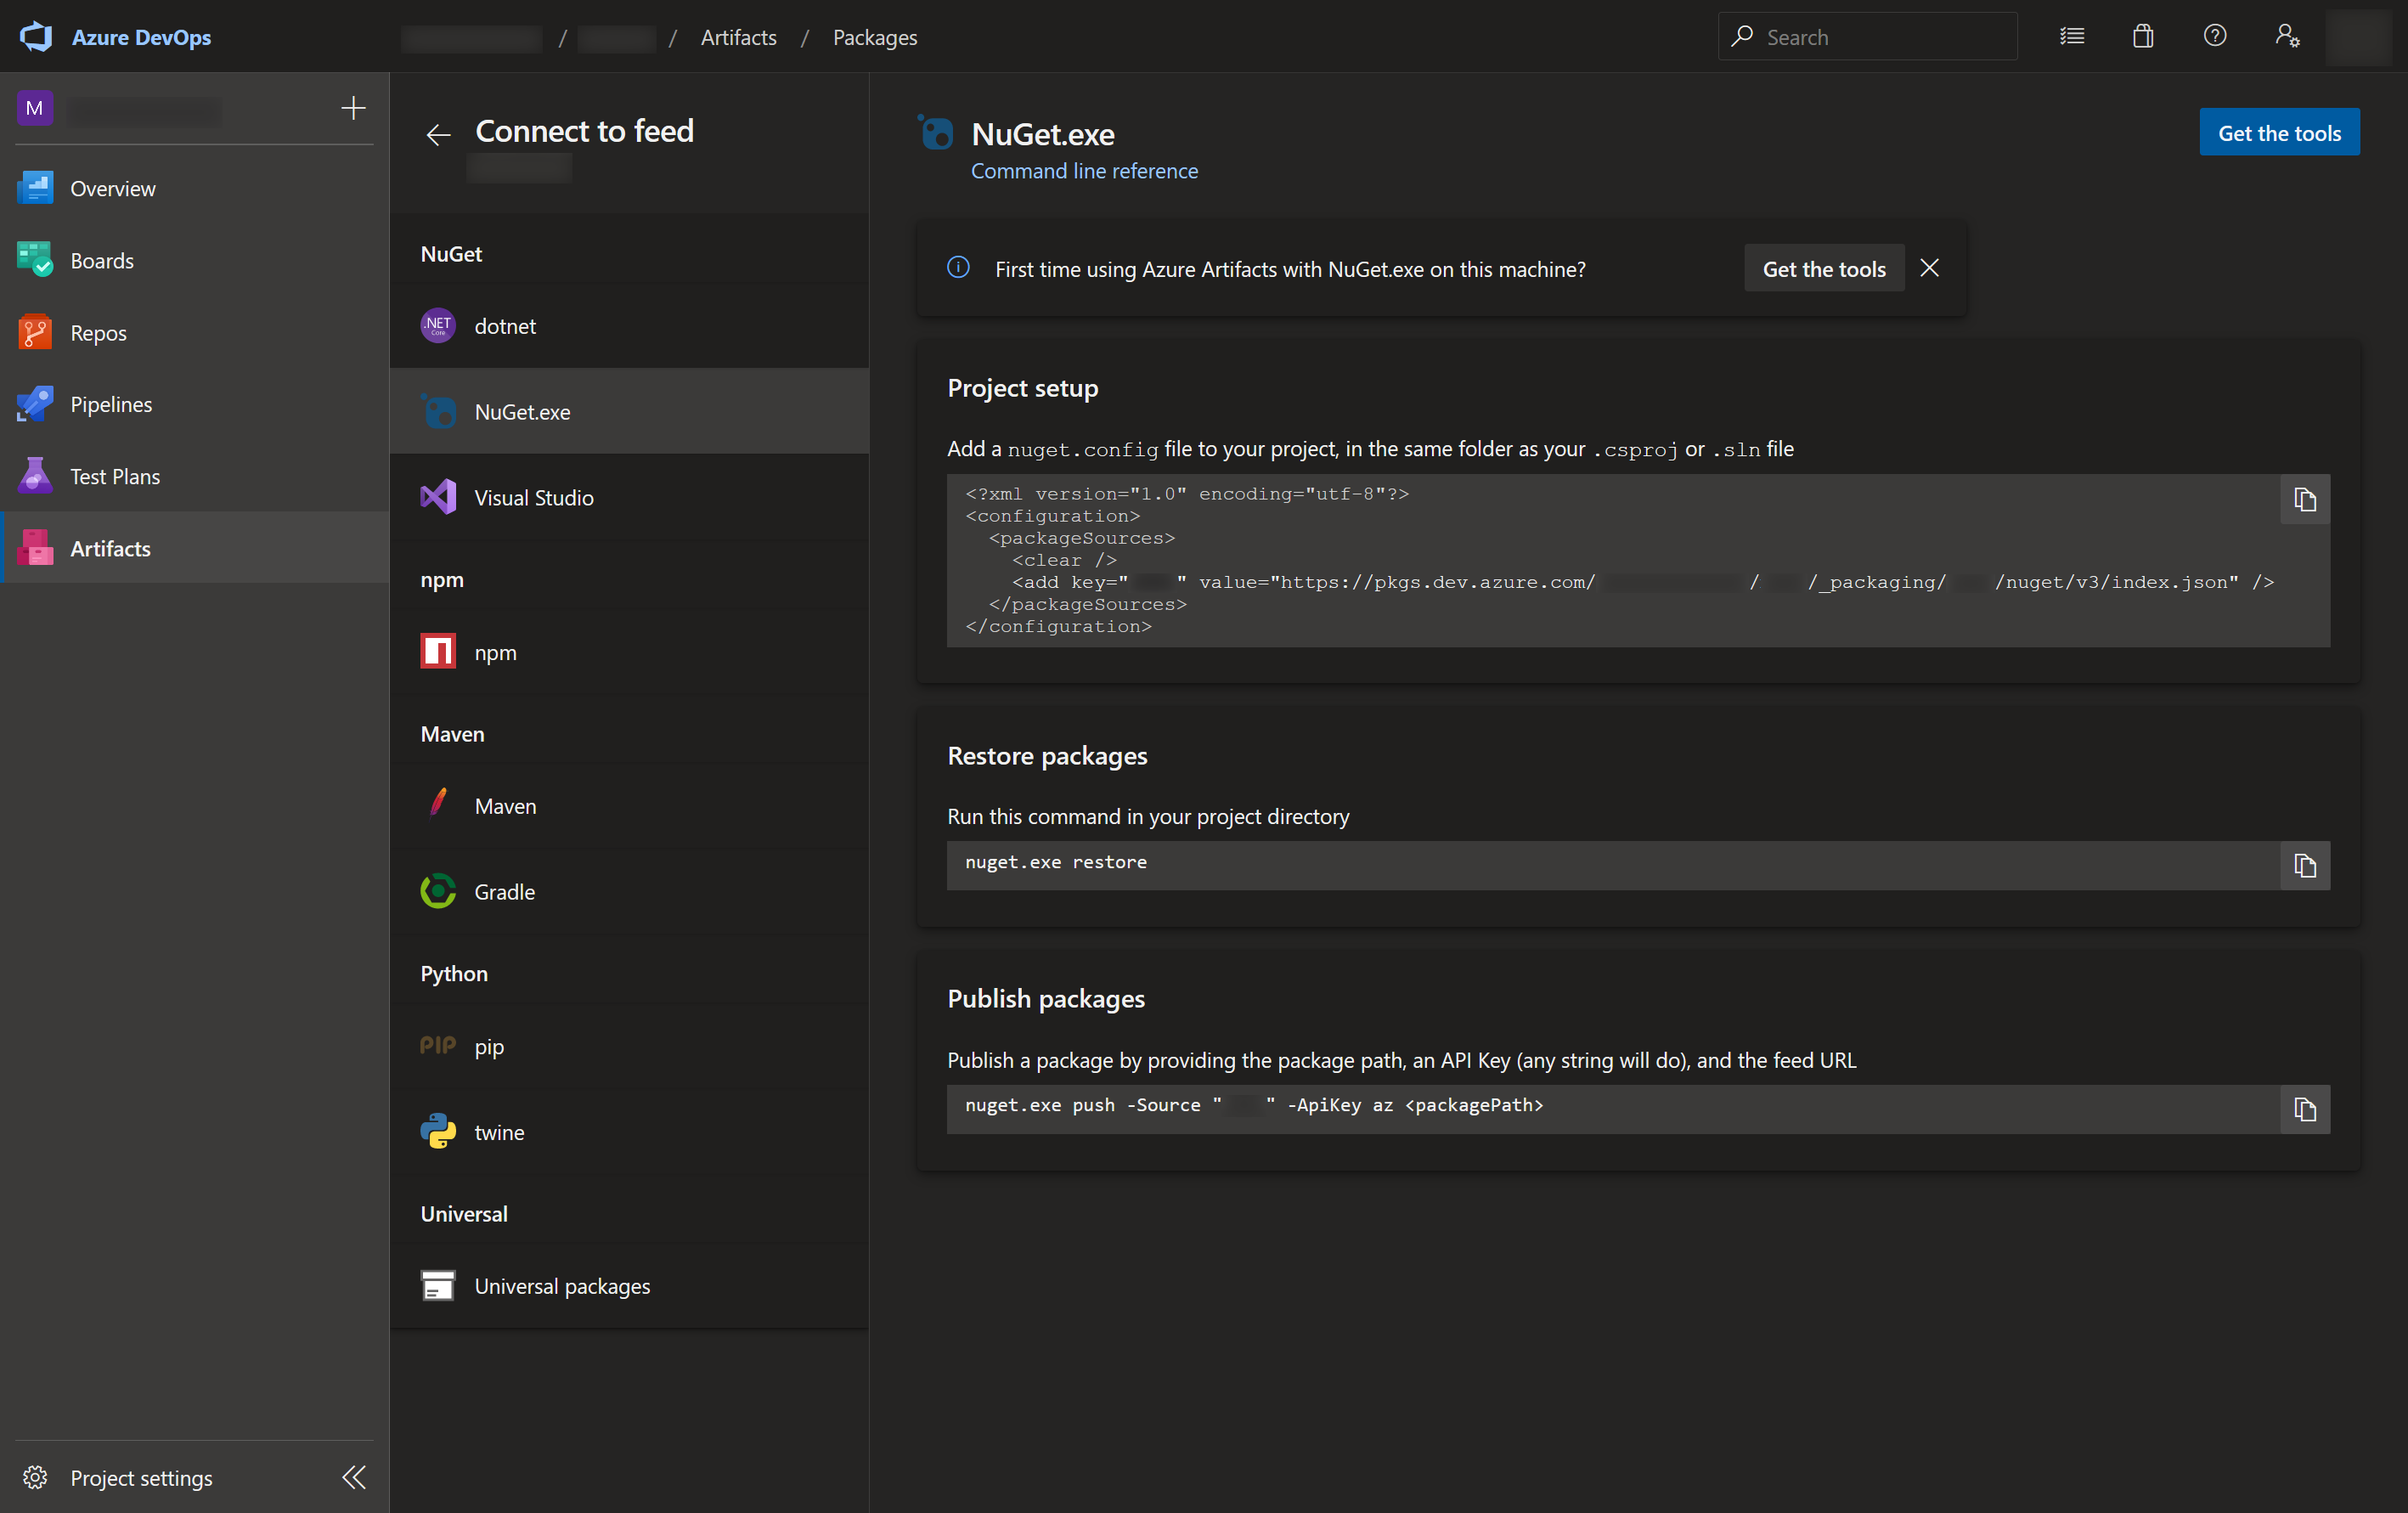Open Project settings

pos(141,1477)
